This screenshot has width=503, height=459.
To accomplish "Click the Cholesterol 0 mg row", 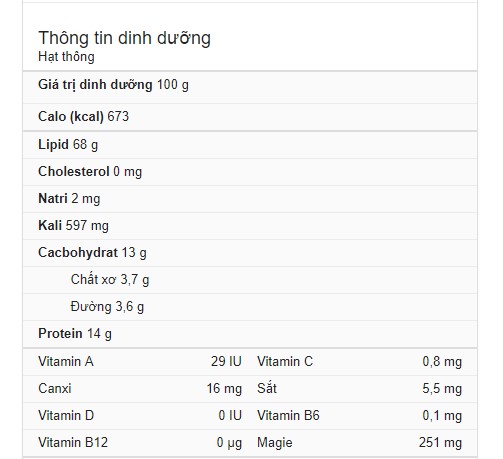I will [250, 172].
